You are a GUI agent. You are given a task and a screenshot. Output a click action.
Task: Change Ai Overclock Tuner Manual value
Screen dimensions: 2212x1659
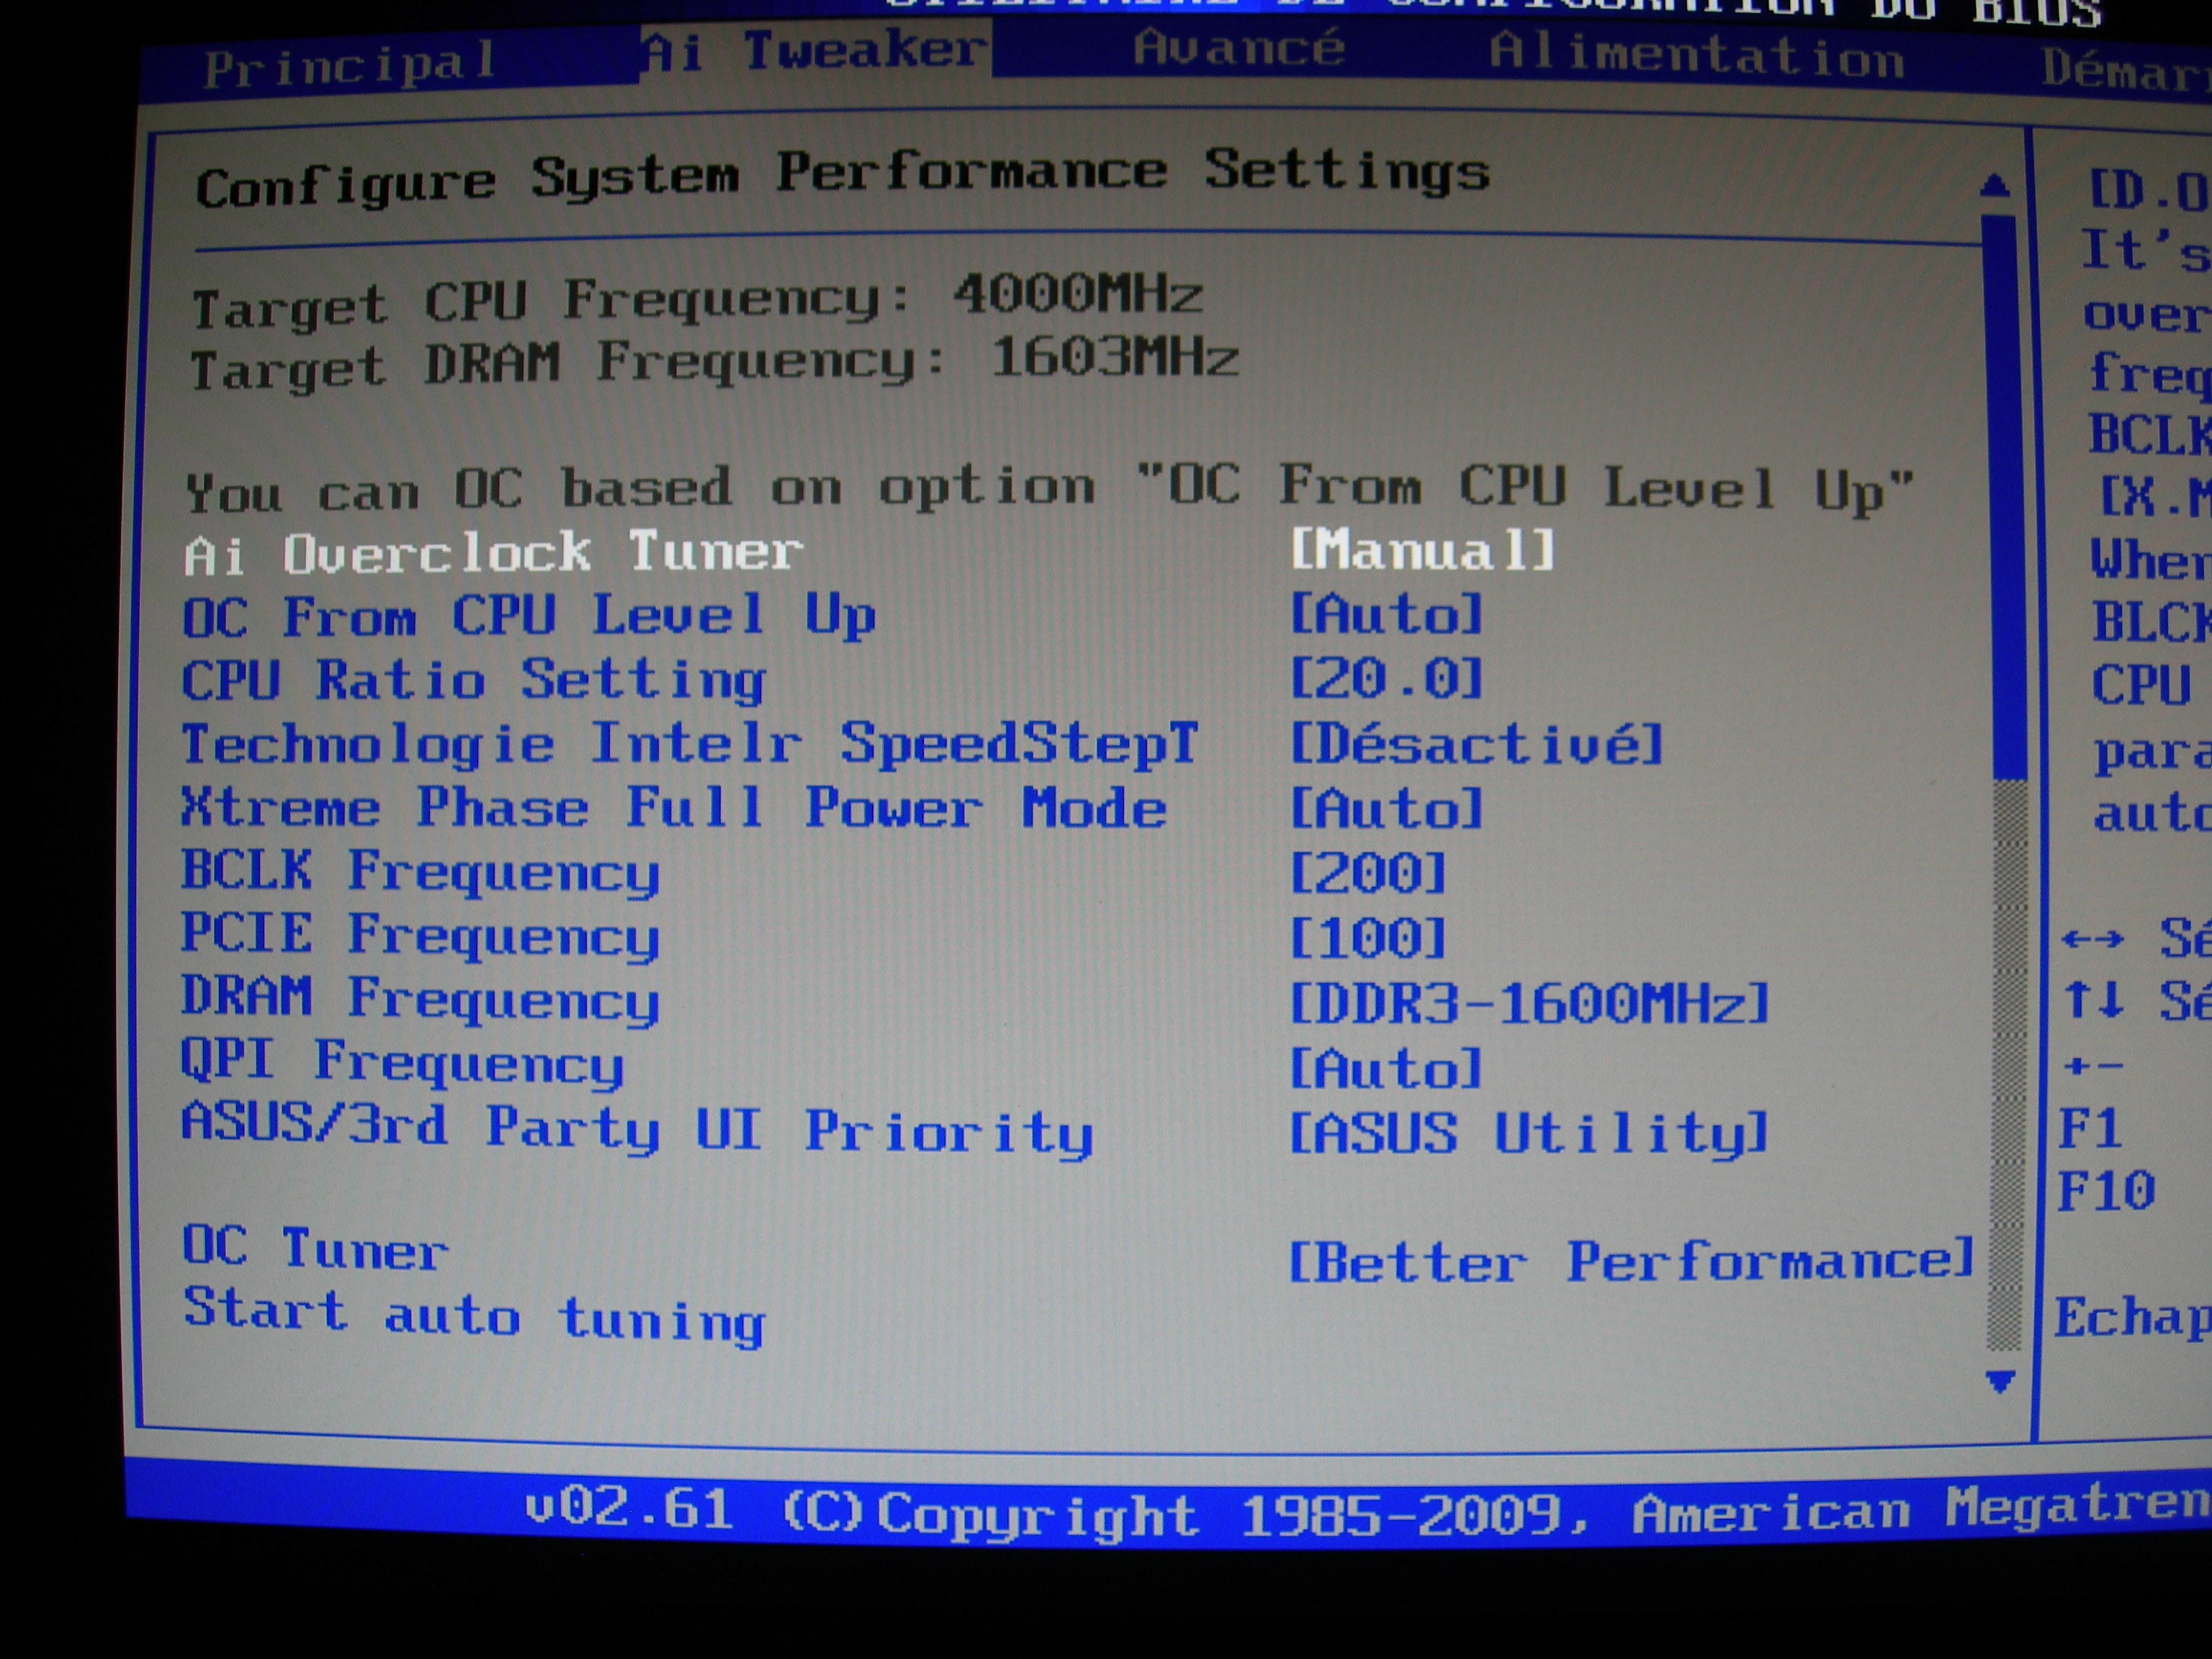click(x=1422, y=550)
